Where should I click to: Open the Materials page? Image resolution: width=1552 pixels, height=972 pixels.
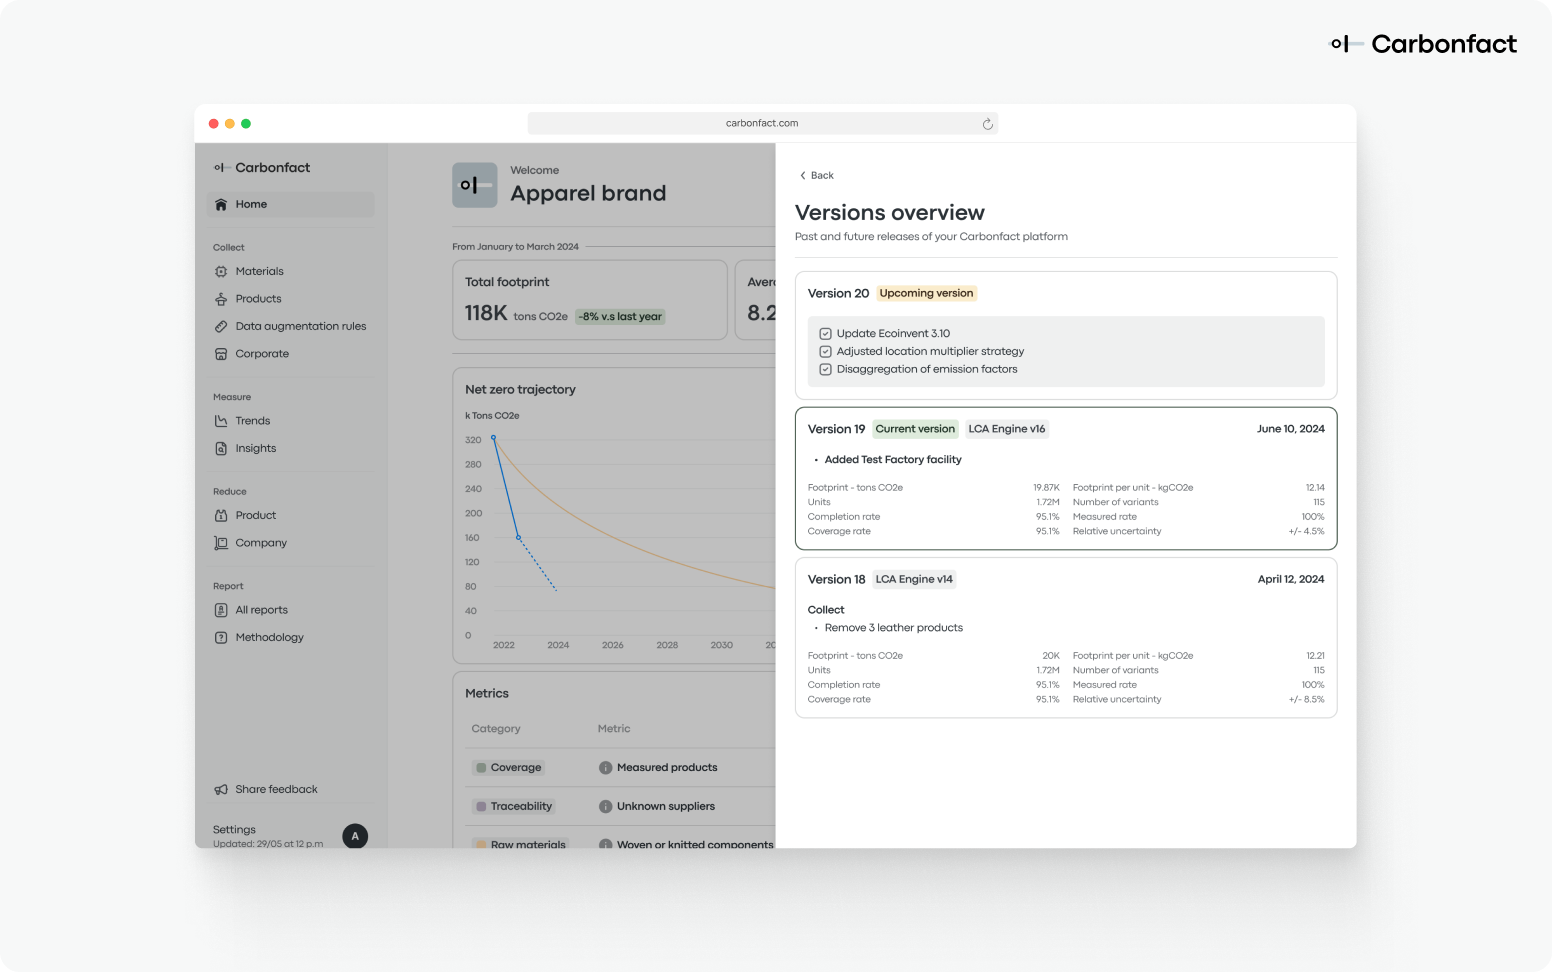(259, 271)
